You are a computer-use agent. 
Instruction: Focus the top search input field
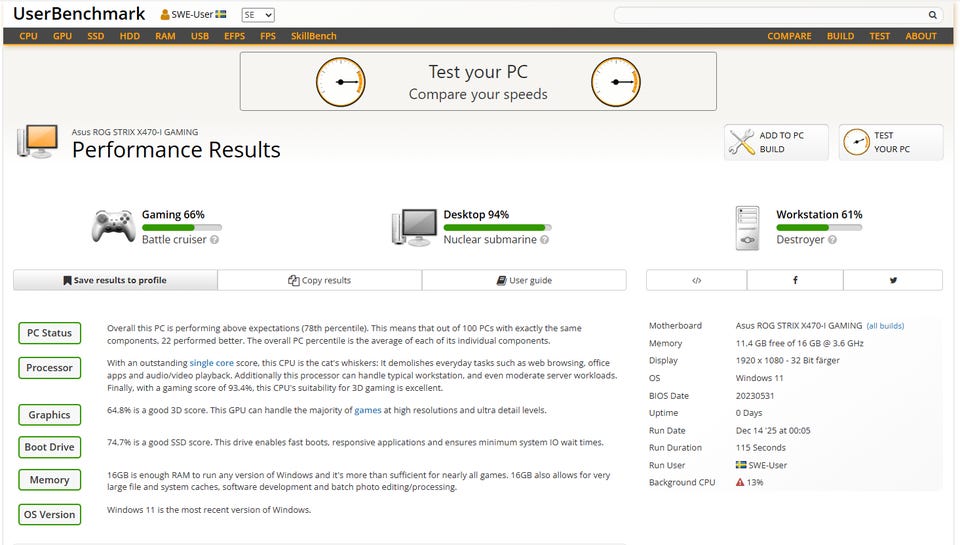coord(770,15)
